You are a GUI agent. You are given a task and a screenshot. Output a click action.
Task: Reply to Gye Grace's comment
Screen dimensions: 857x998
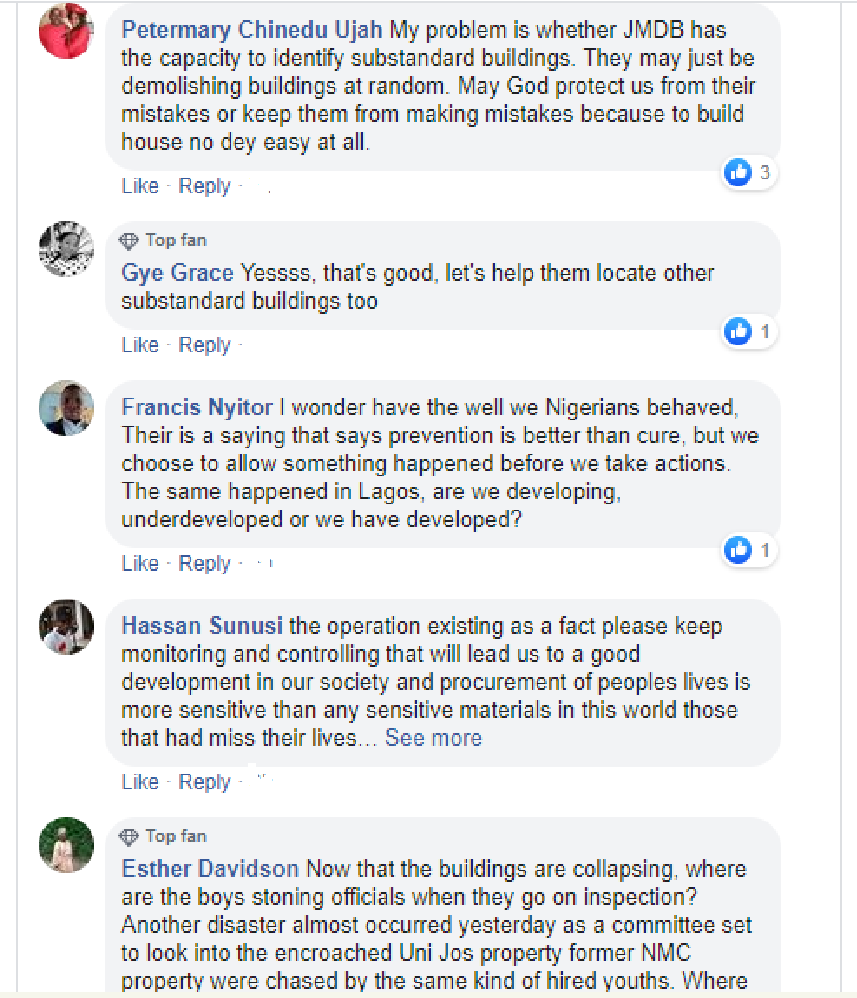point(204,345)
